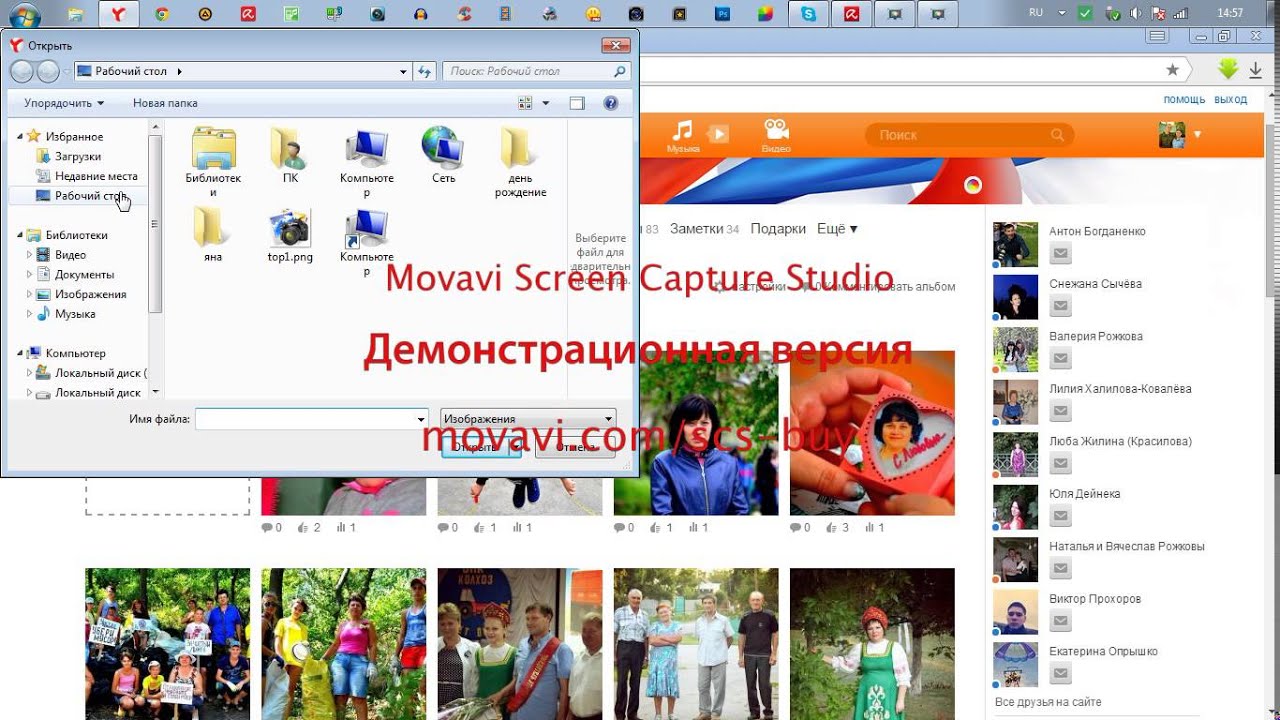Click the green download arrow in browser
1280x720 pixels.
click(x=1228, y=70)
